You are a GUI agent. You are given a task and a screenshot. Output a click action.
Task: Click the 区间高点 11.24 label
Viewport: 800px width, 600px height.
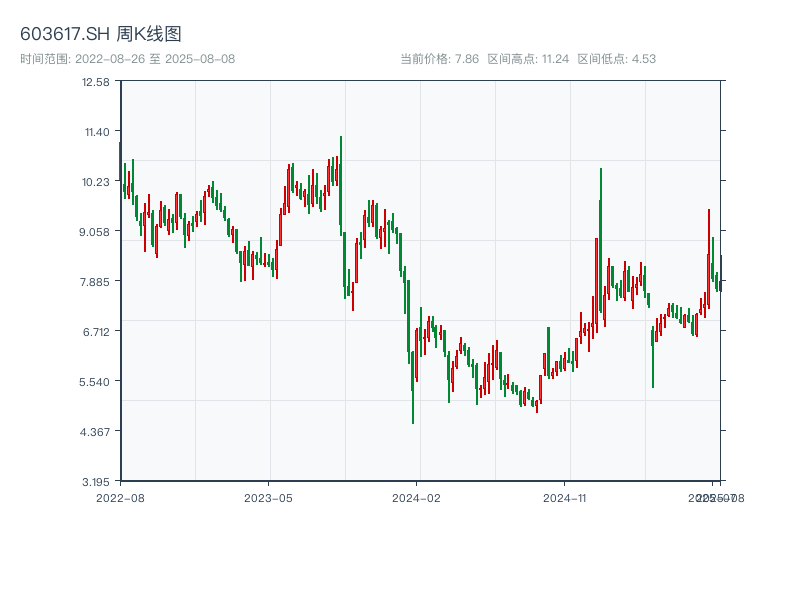(527, 59)
